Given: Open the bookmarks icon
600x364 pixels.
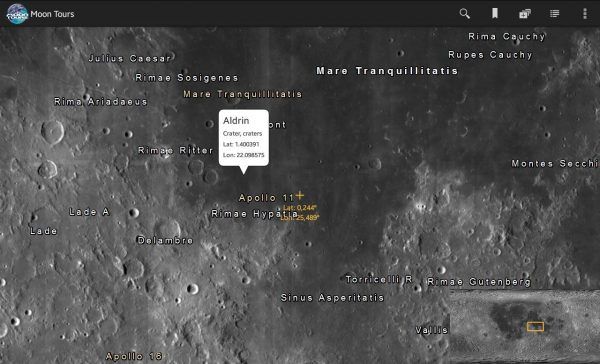Looking at the screenshot, I should pos(495,14).
